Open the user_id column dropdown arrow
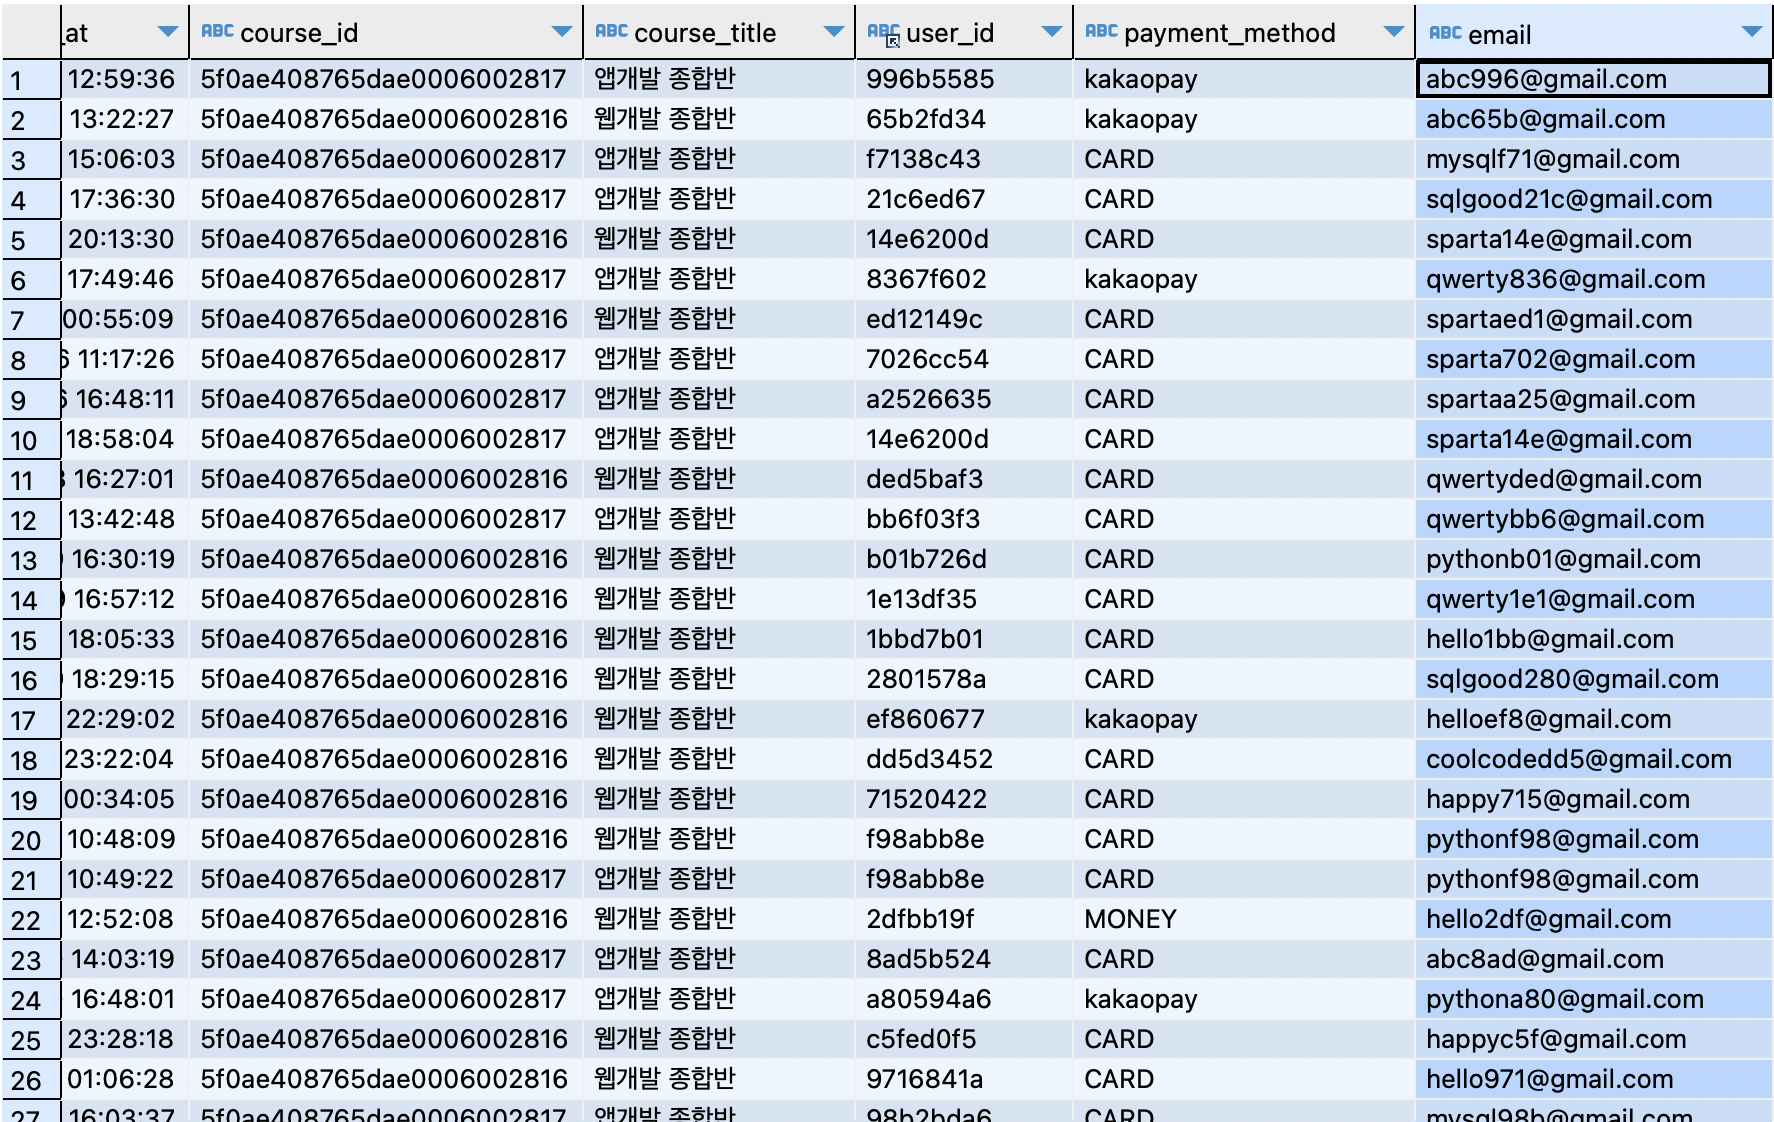 coord(1051,32)
